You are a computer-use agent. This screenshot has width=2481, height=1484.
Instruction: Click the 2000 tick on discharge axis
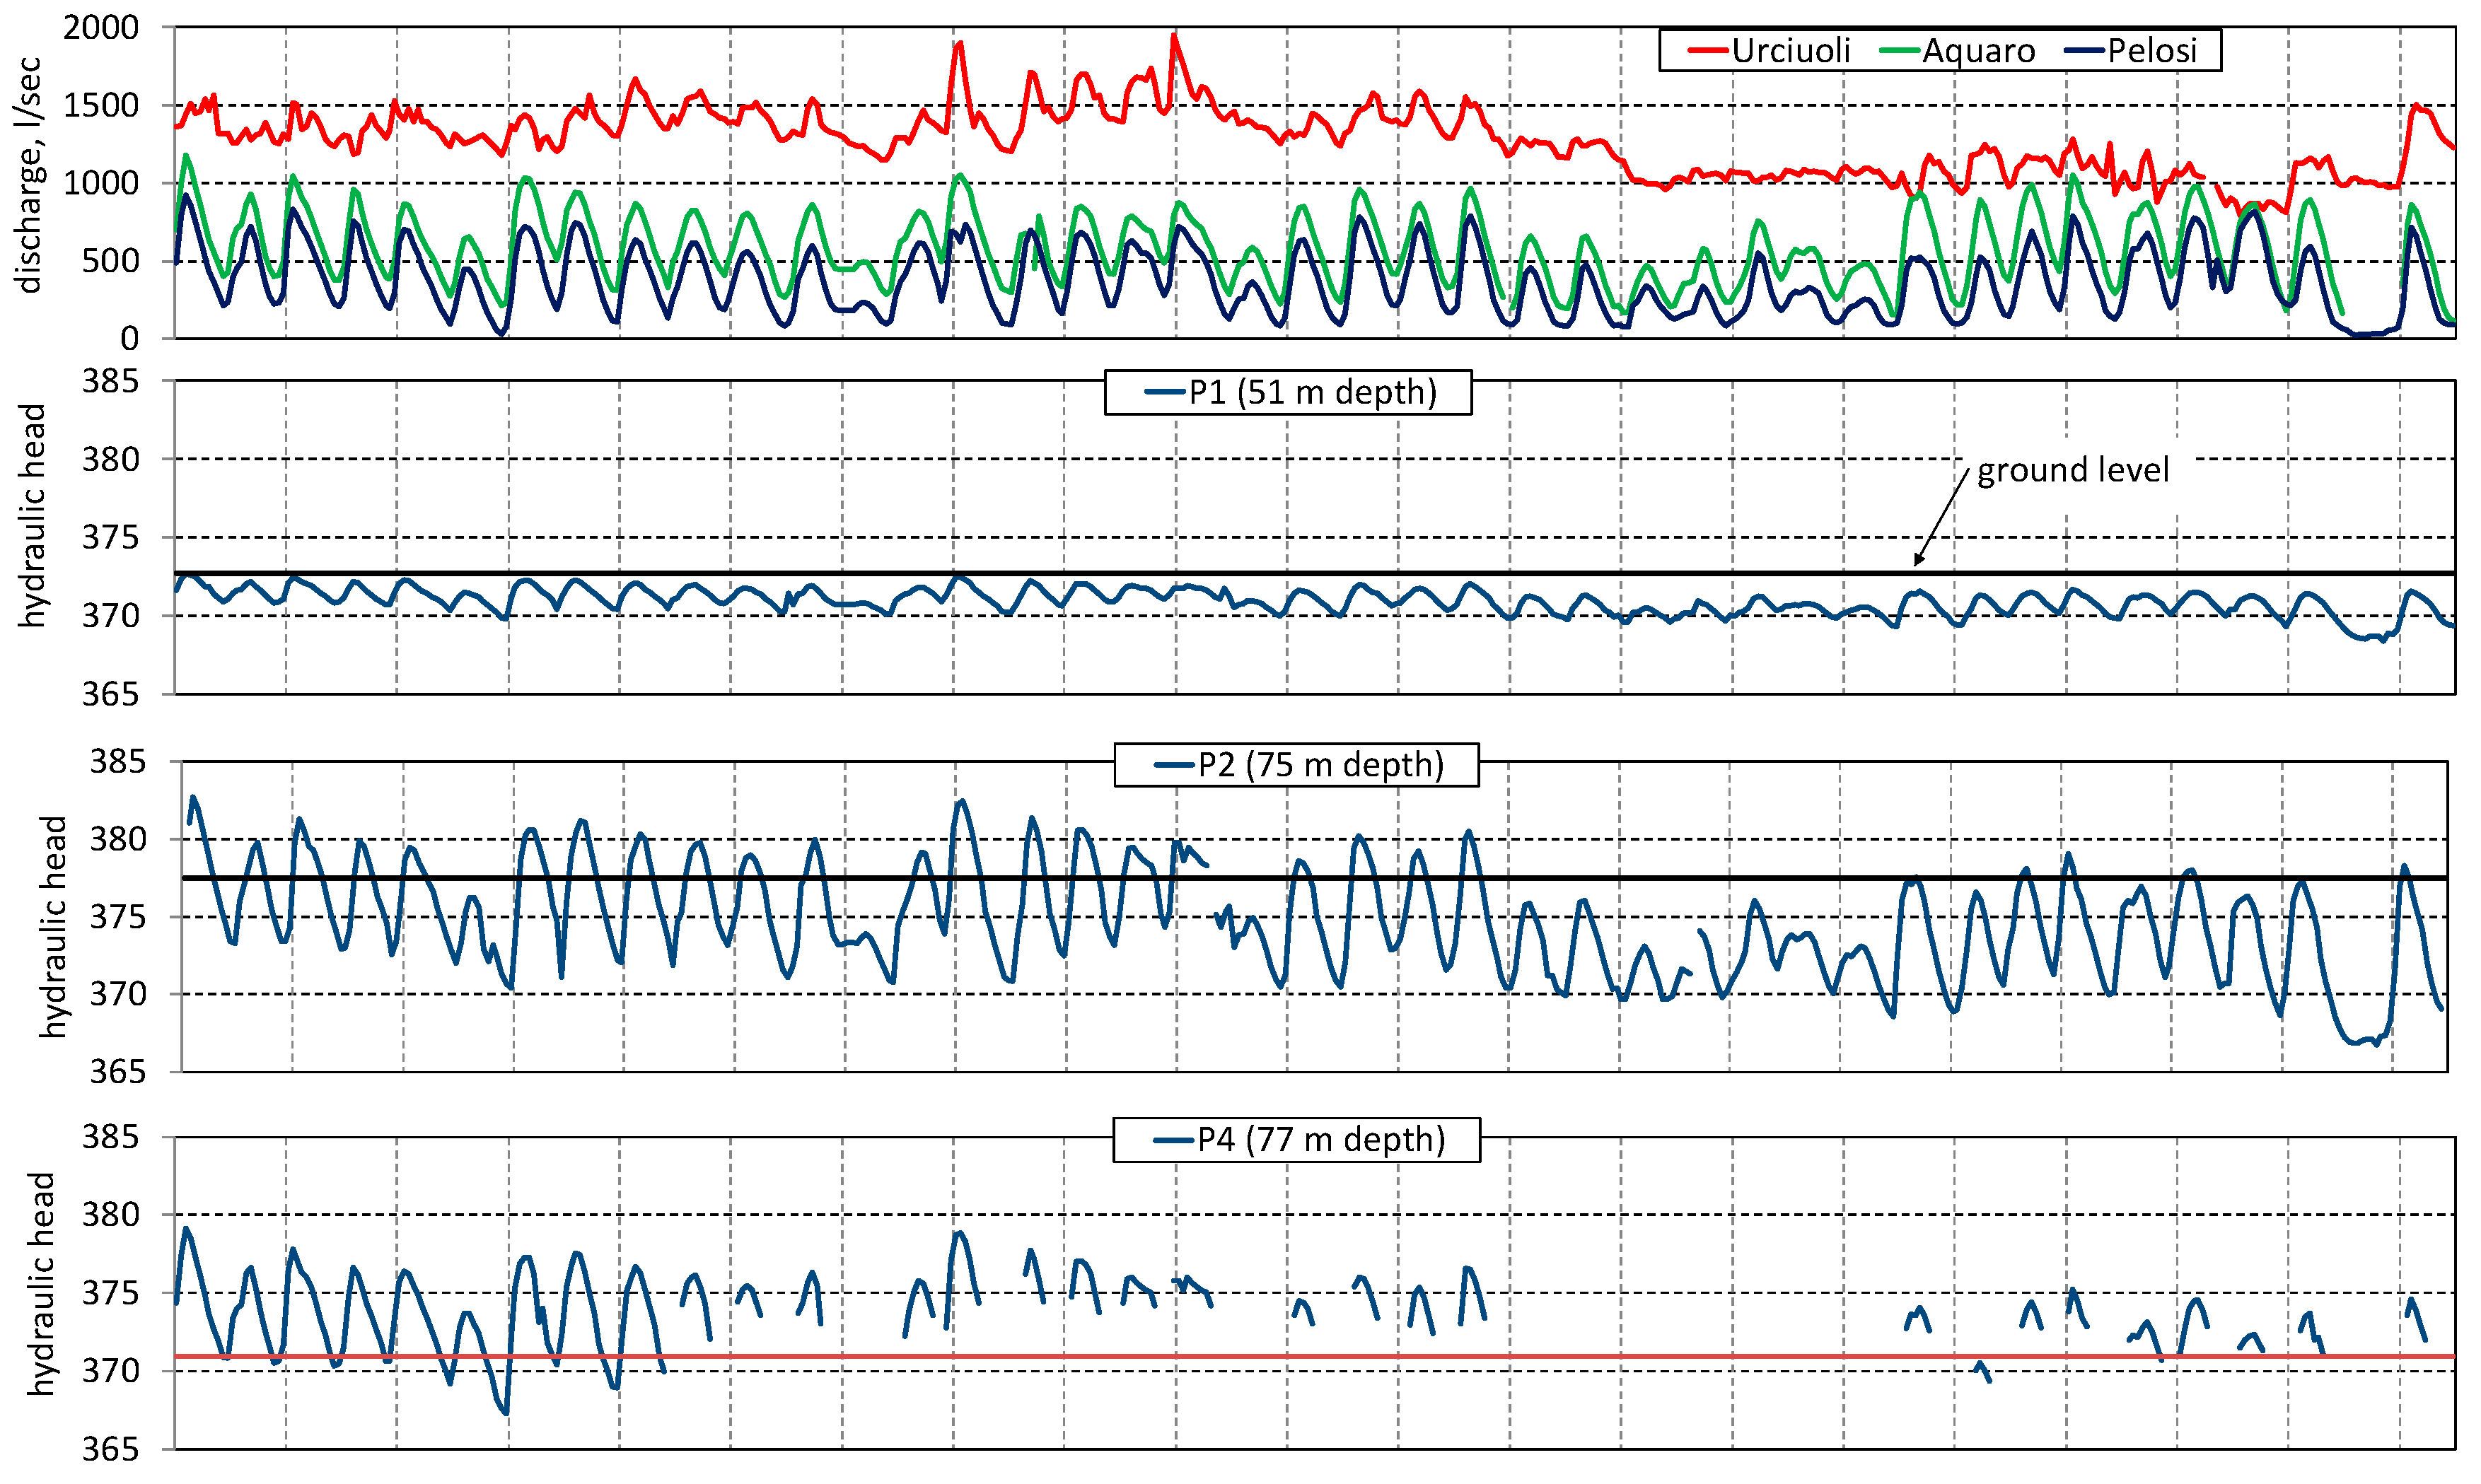pos(101,27)
